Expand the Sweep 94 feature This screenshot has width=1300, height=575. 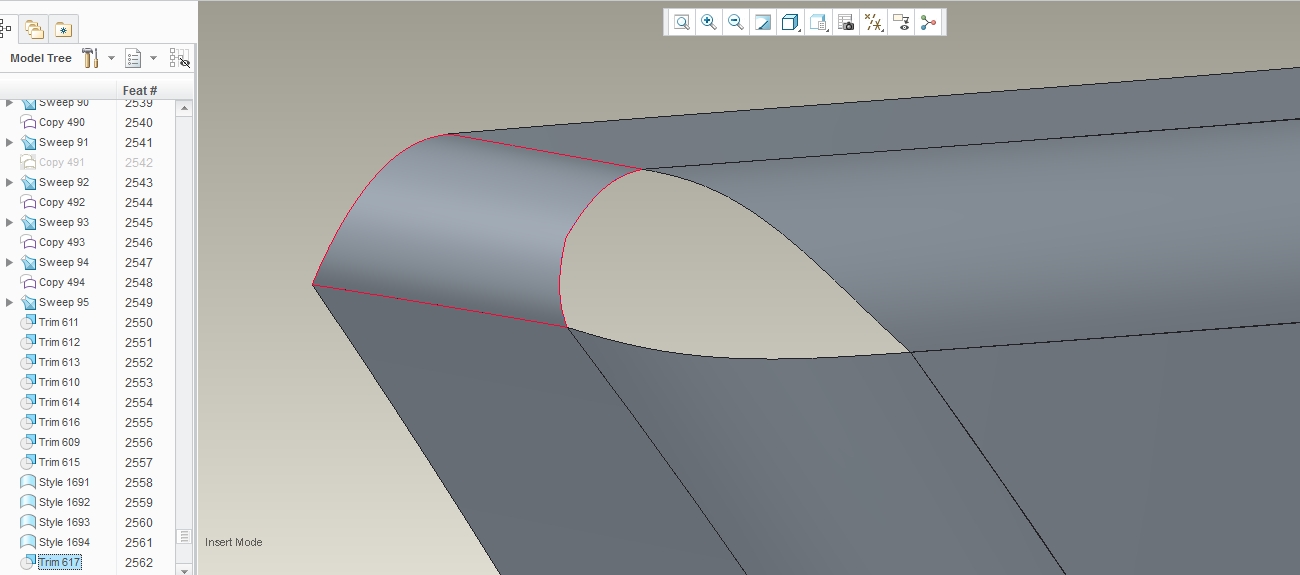(x=10, y=262)
